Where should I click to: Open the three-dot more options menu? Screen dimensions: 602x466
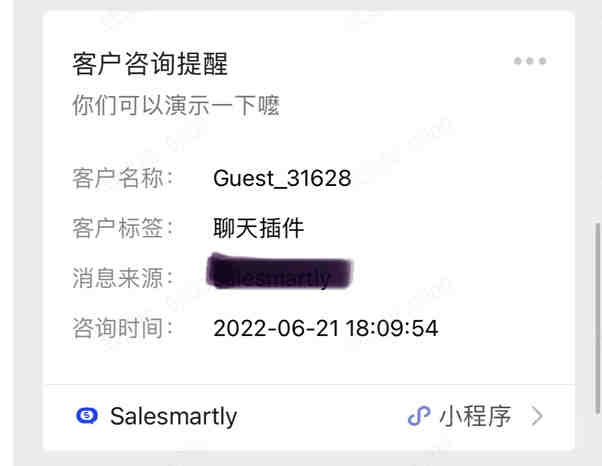[530, 61]
